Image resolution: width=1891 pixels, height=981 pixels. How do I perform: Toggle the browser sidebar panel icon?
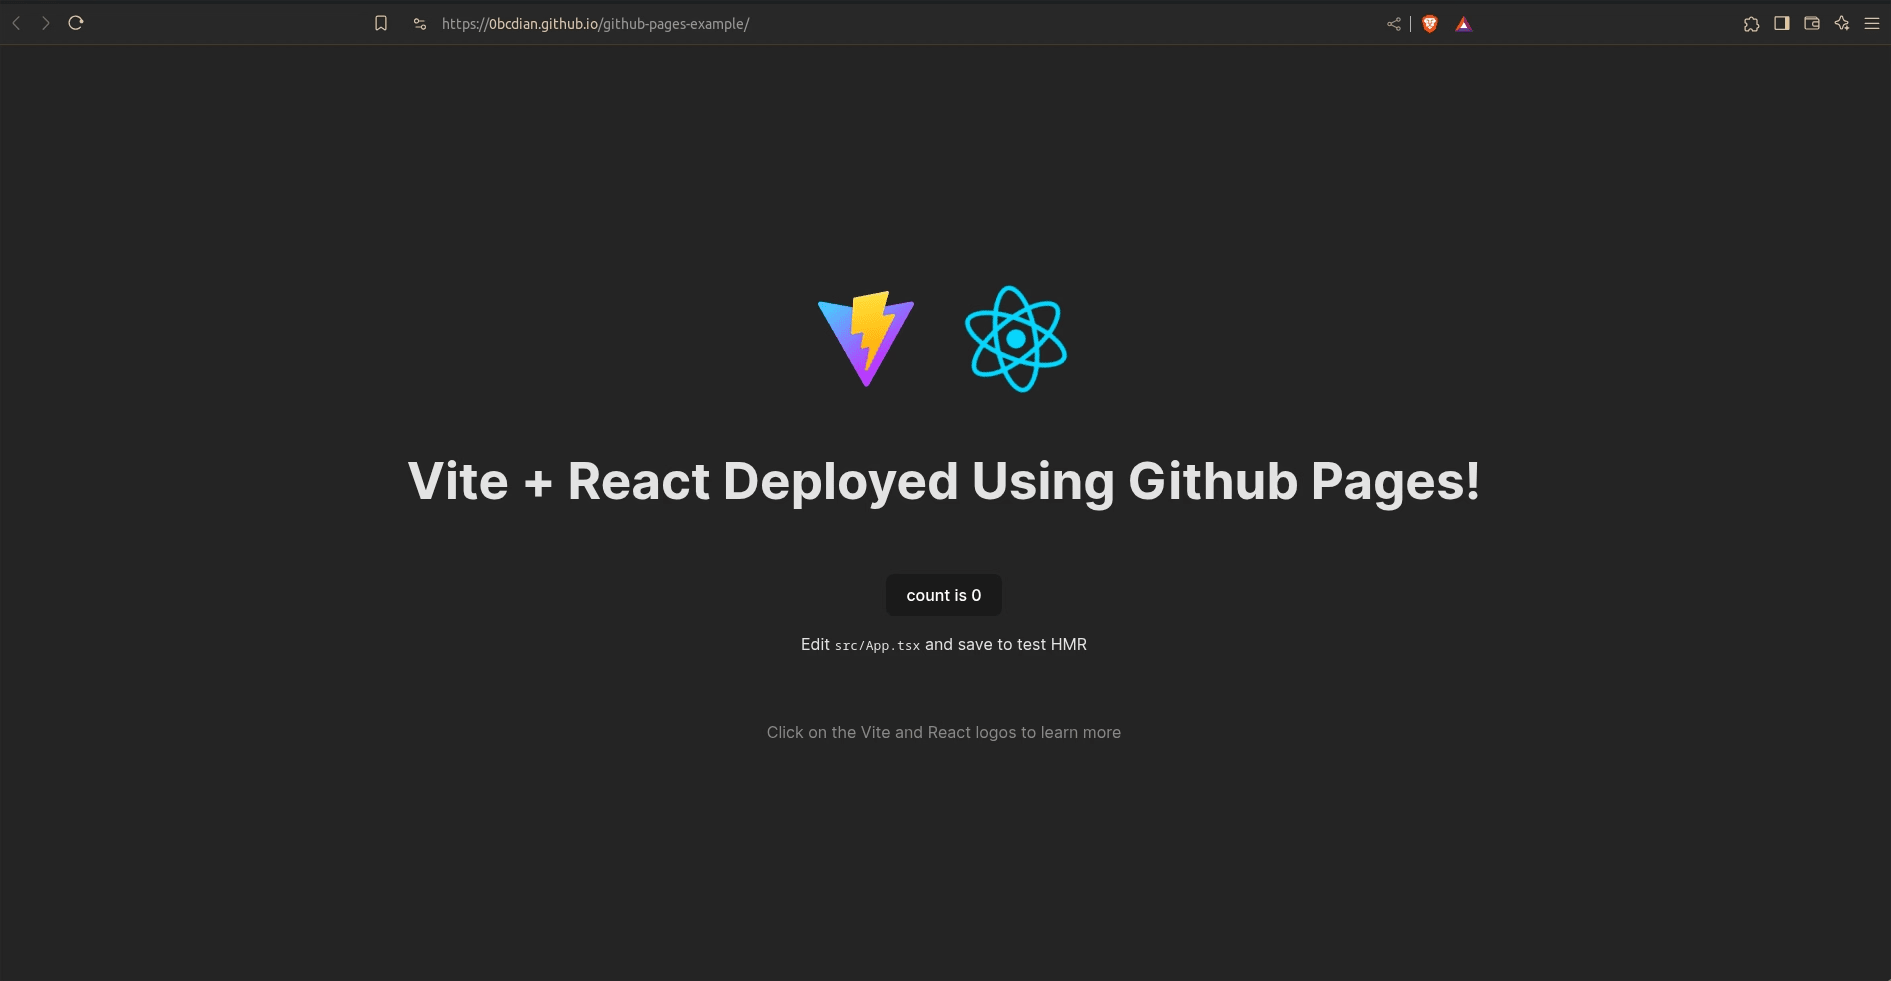pyautogui.click(x=1782, y=24)
